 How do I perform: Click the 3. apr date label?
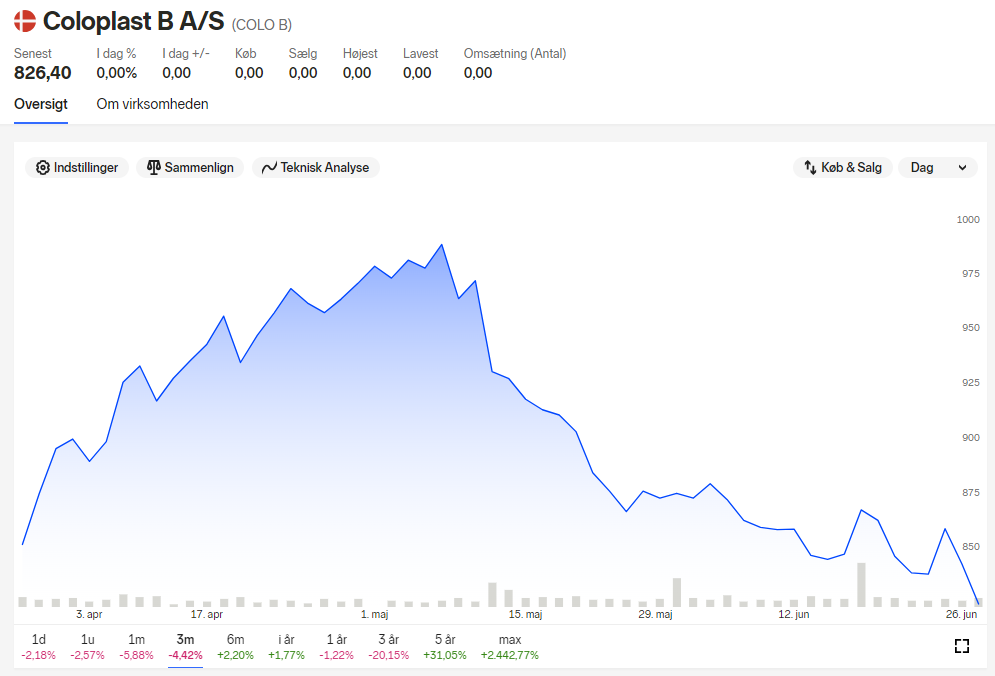pos(89,614)
